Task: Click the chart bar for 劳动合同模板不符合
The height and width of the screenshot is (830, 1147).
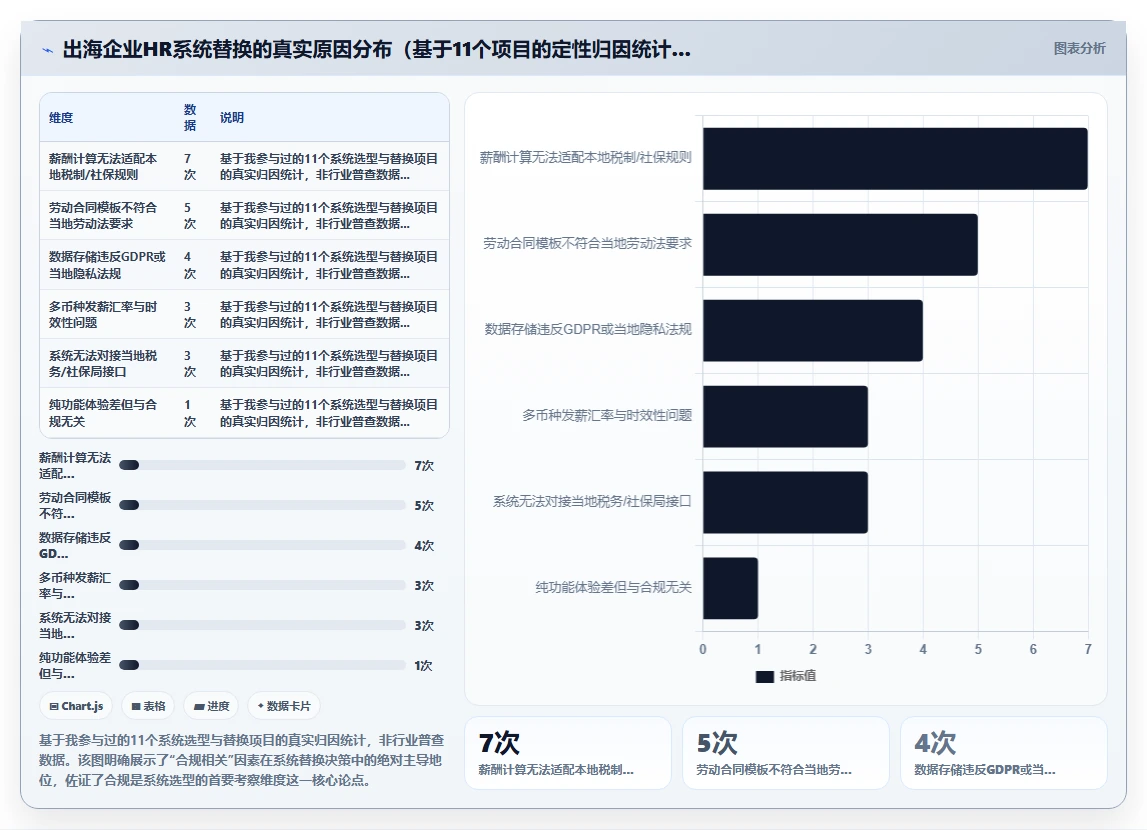Action: [840, 245]
